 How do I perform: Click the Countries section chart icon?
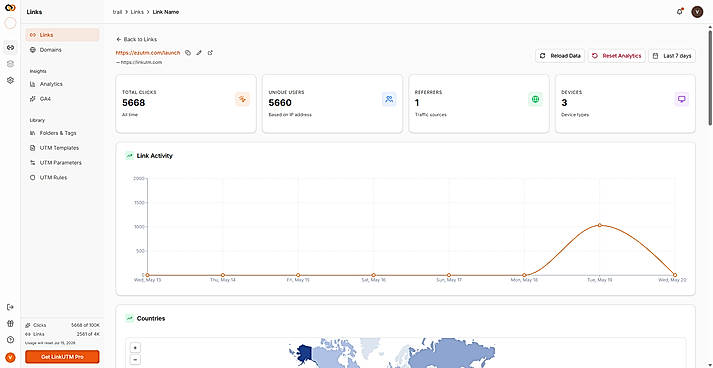pos(129,318)
